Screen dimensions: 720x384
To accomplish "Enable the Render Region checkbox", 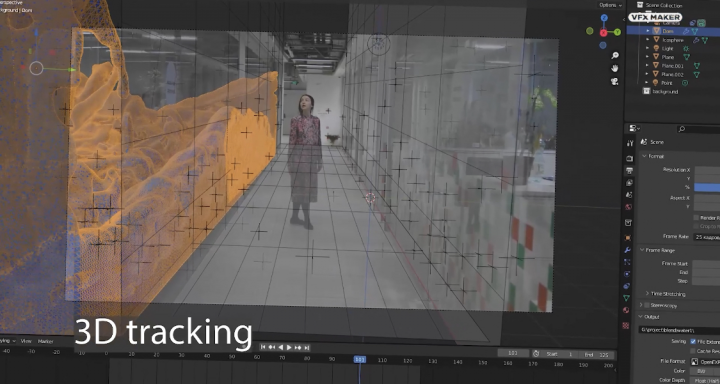I will [x=696, y=218].
